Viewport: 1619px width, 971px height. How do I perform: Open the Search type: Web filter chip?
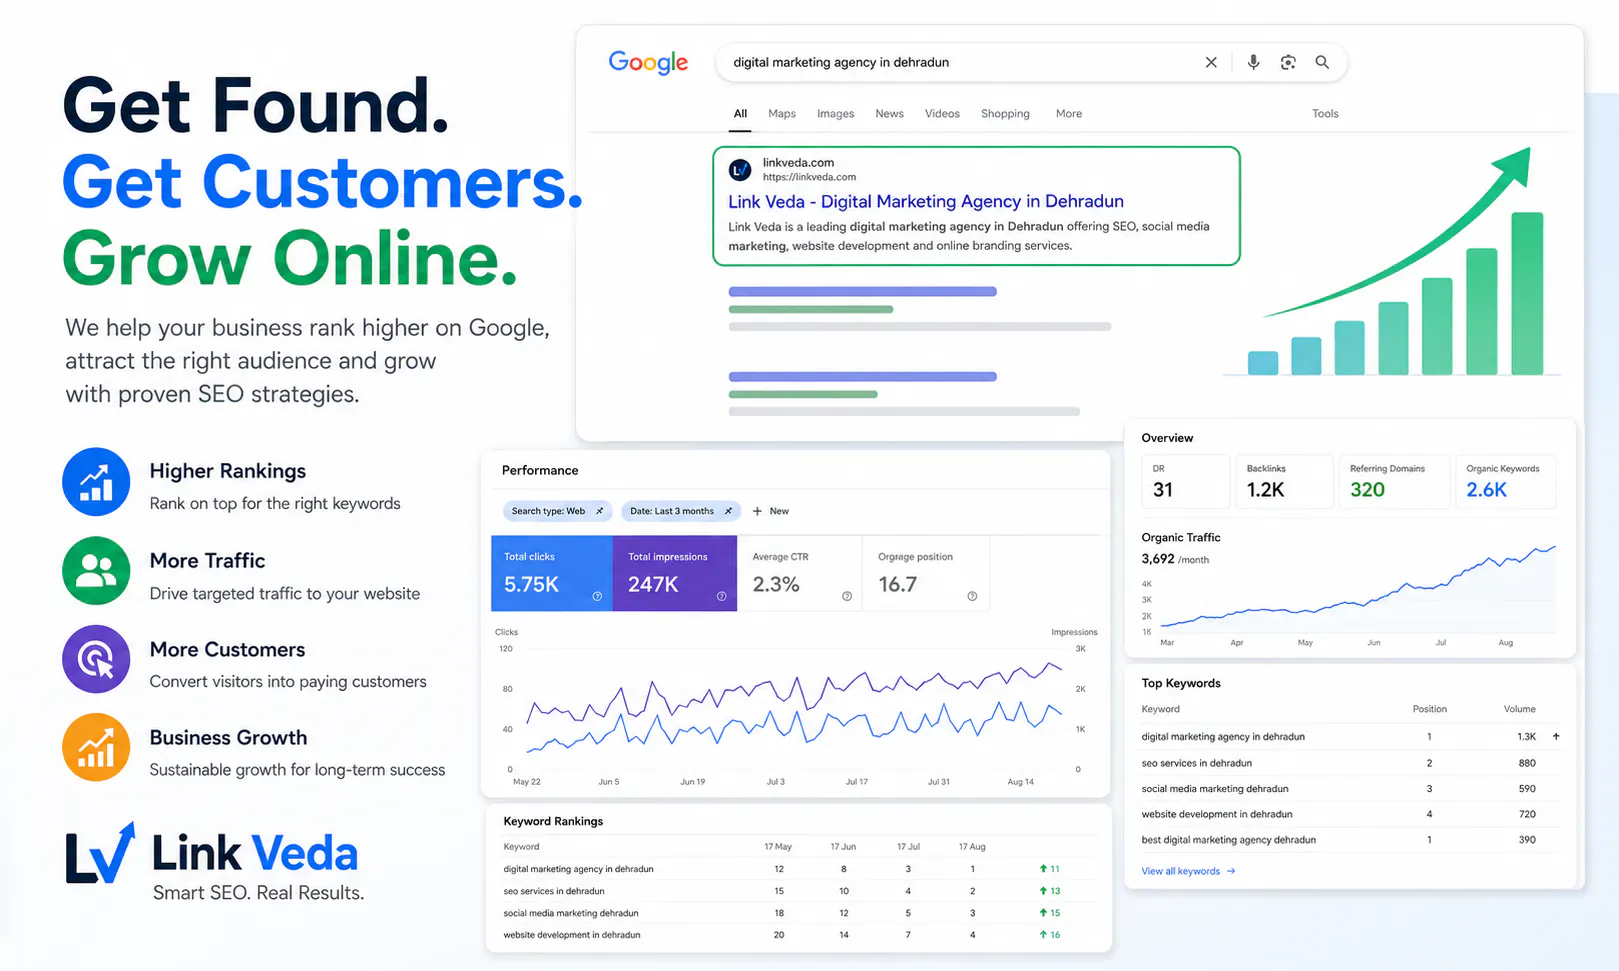pos(557,511)
